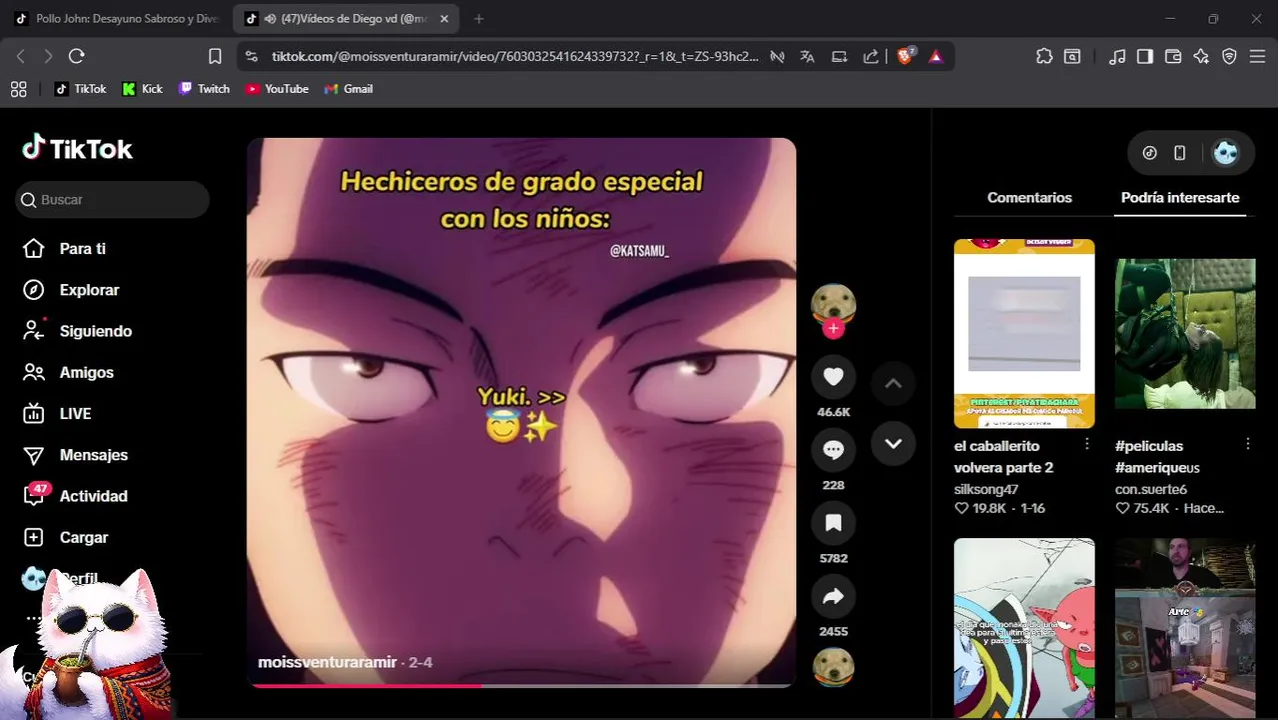Open more options for el caballerito volvera video
The width and height of the screenshot is (1278, 720).
1087,444
